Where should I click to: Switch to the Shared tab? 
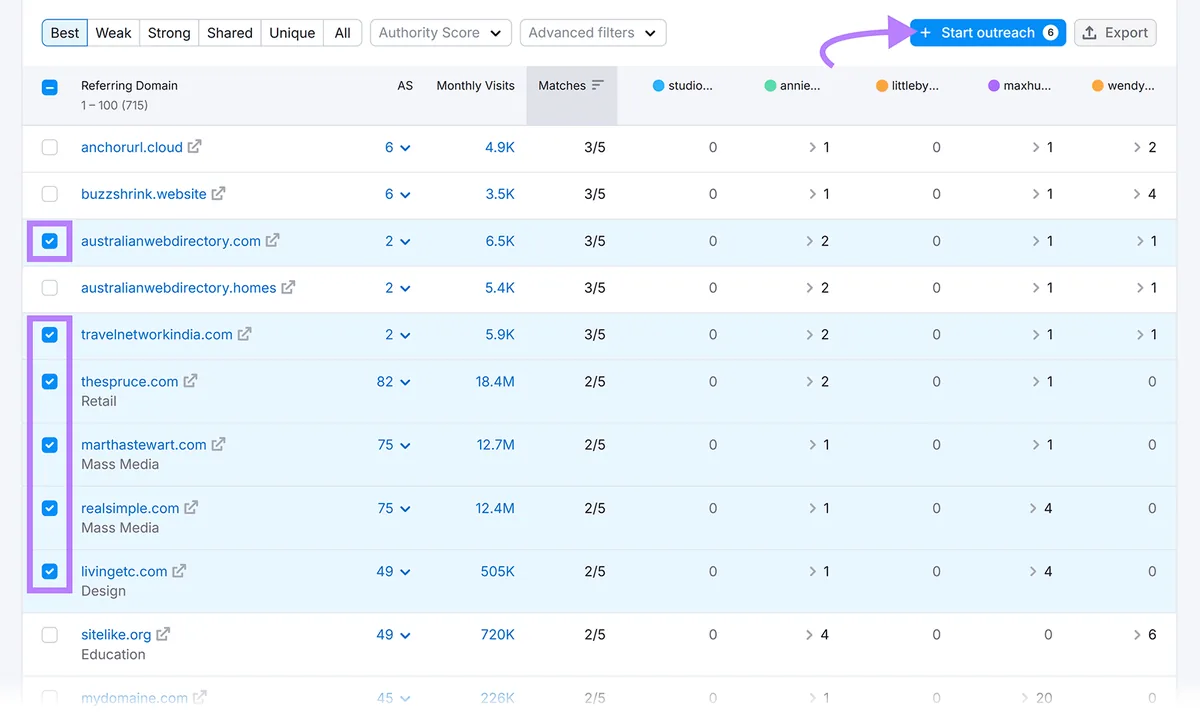coord(230,33)
